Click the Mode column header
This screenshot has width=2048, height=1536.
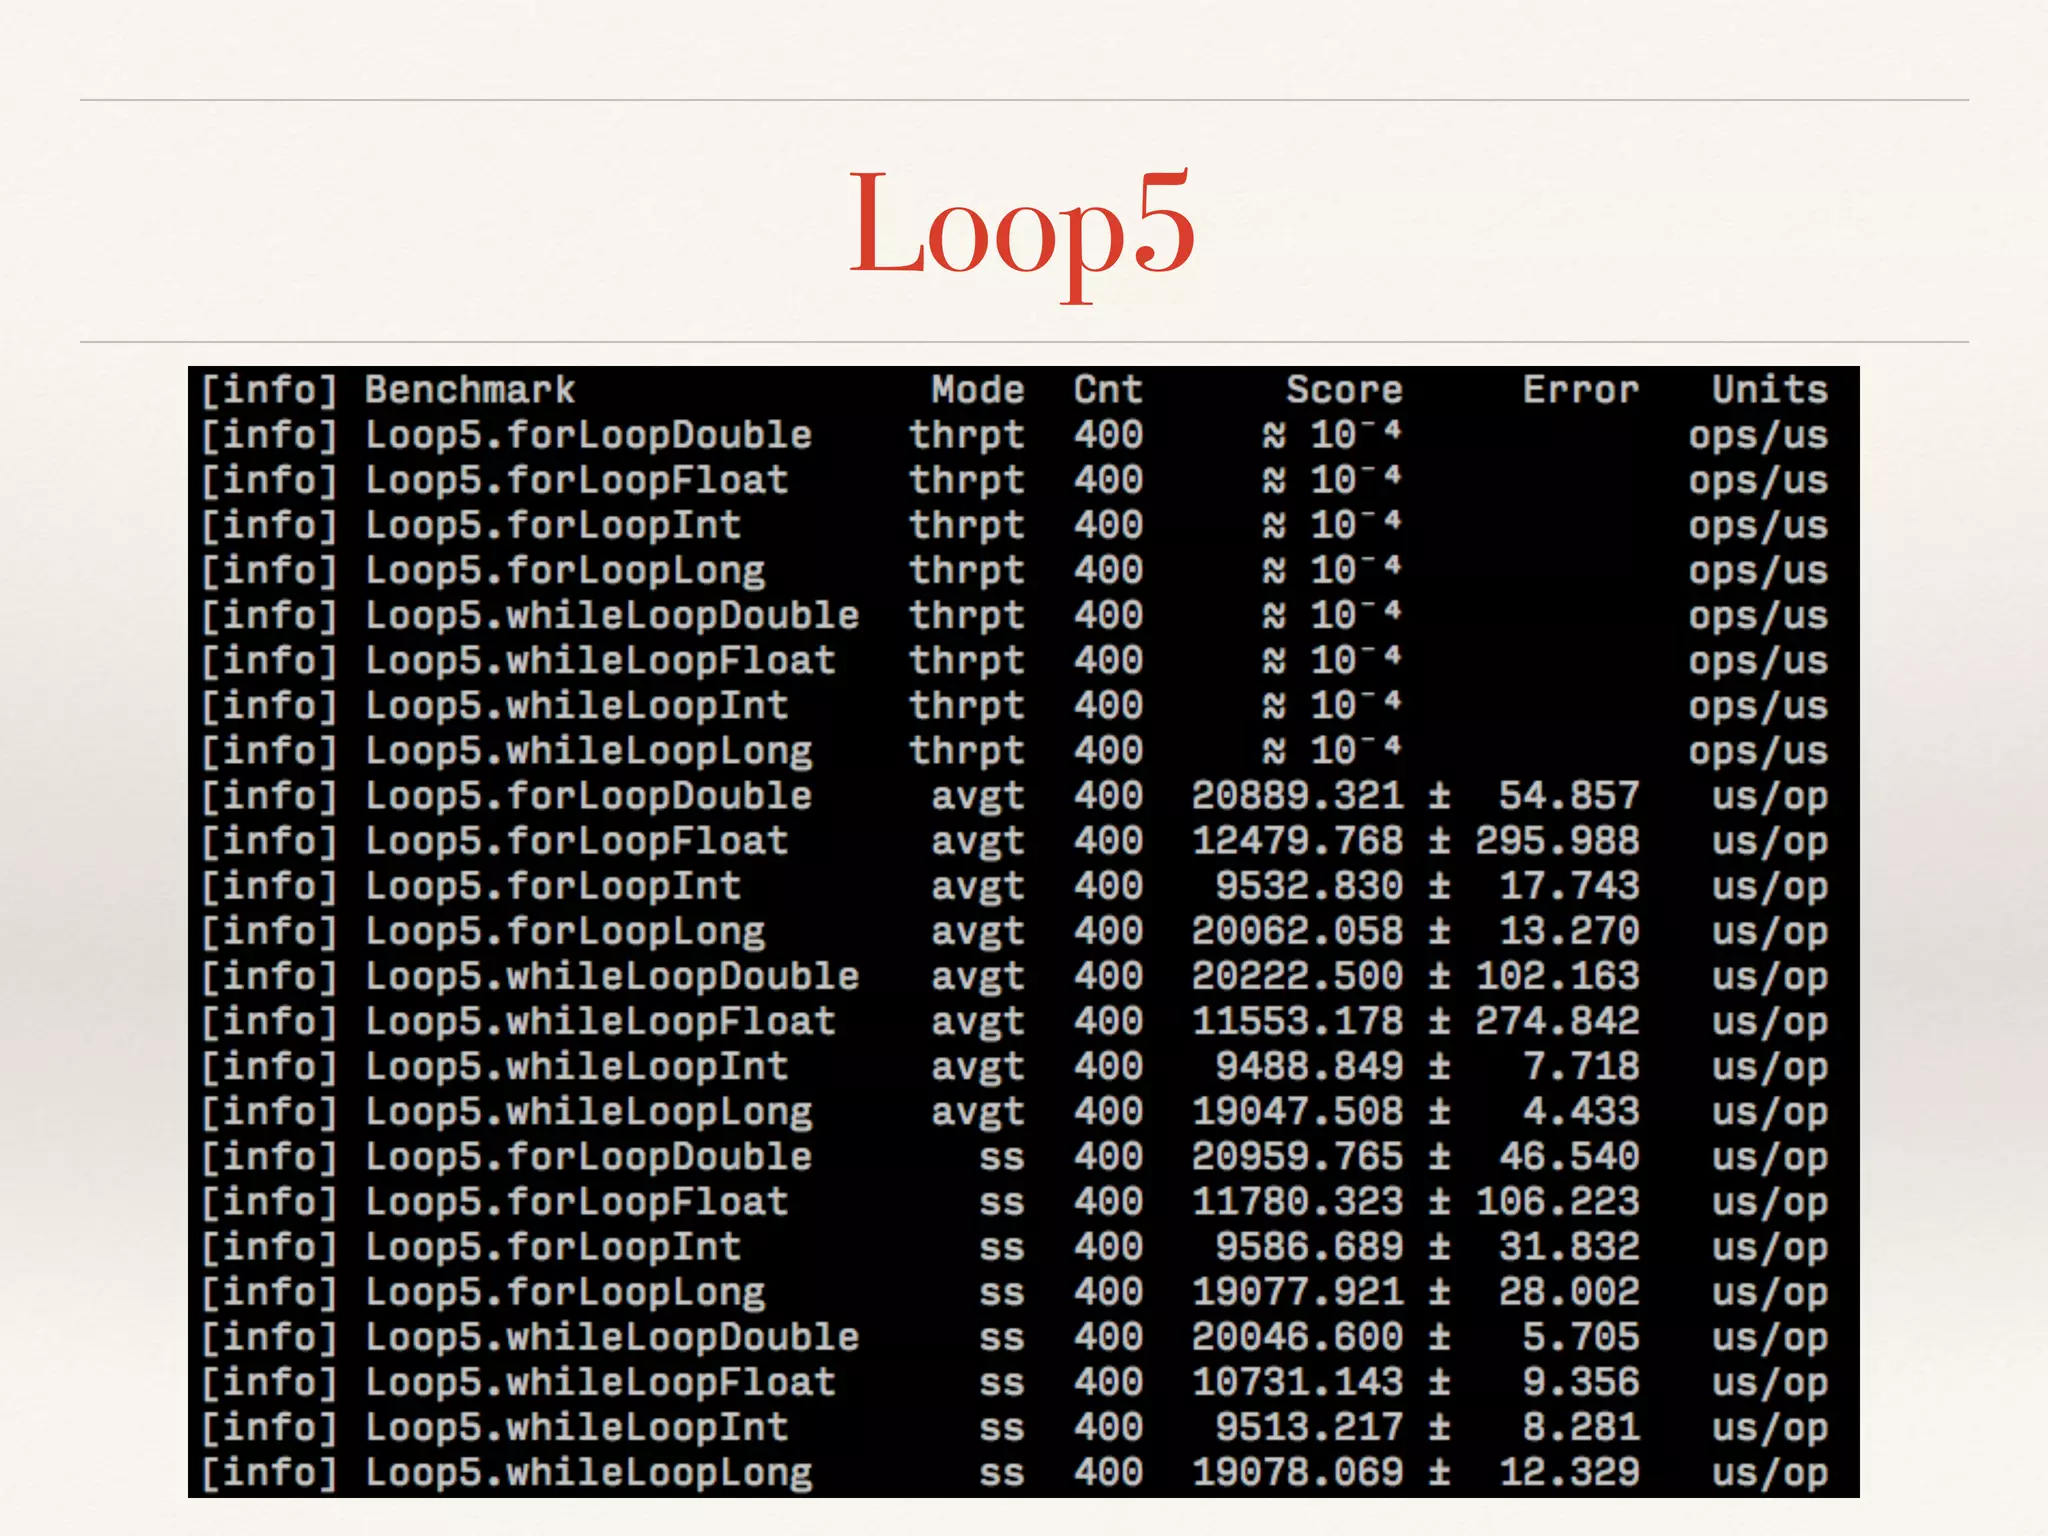coord(978,389)
